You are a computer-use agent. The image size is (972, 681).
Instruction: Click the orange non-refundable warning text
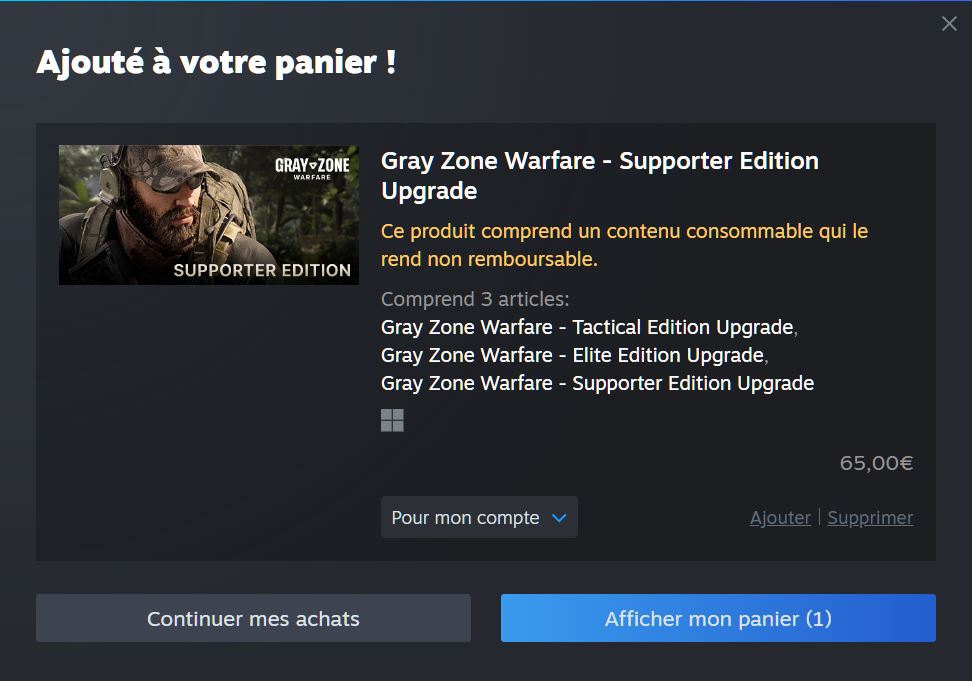coord(624,245)
